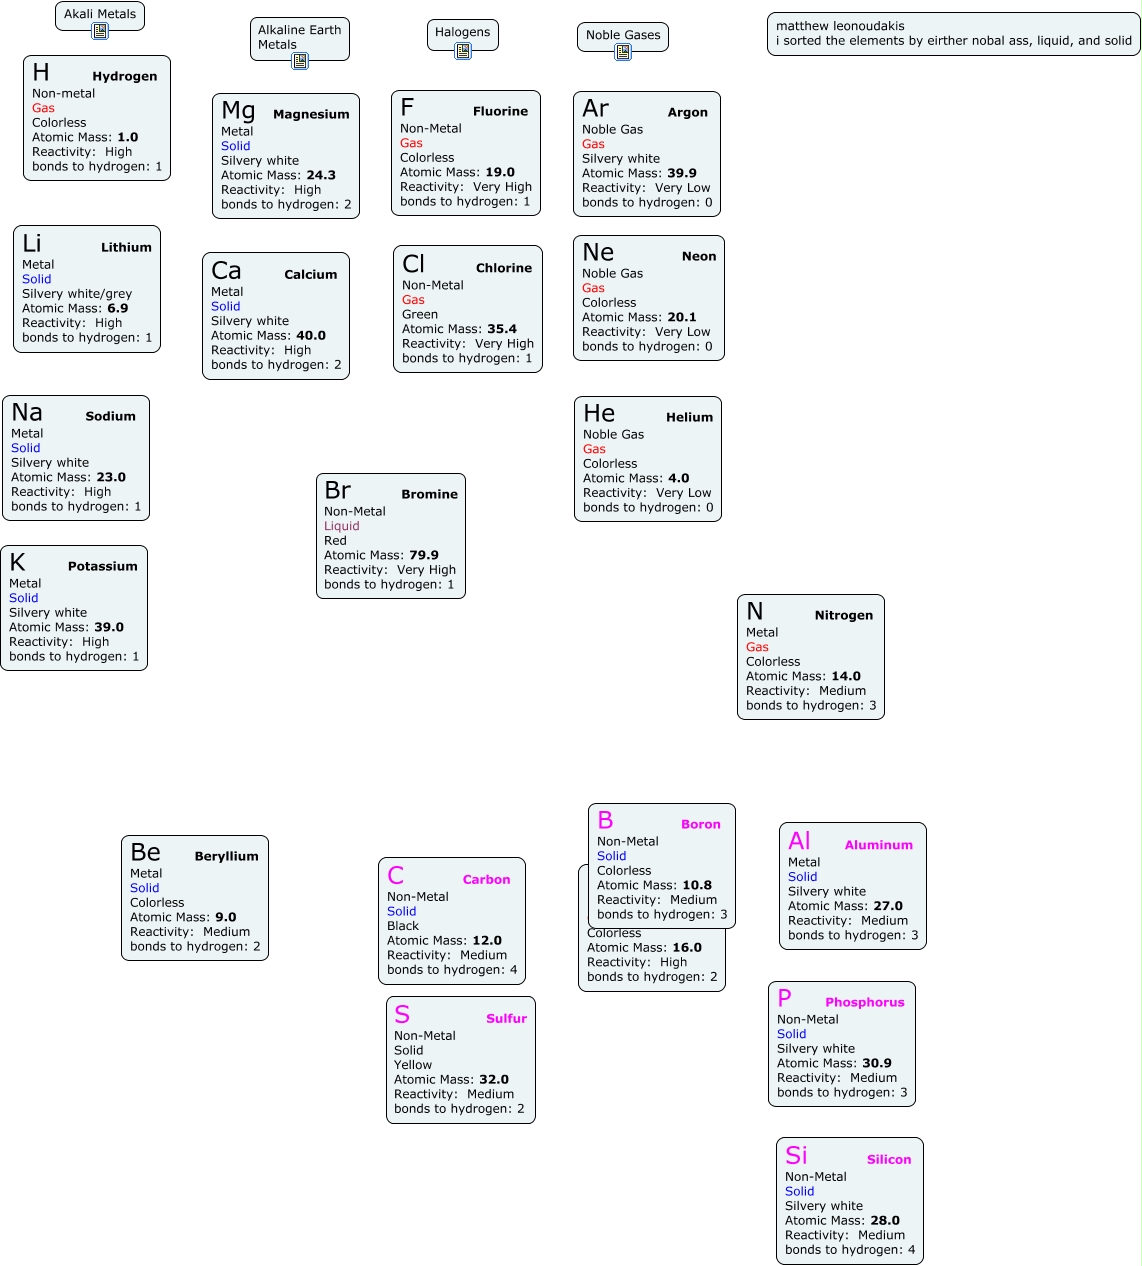The image size is (1142, 1266).
Task: Select the Carbon element card
Action: (x=452, y=921)
